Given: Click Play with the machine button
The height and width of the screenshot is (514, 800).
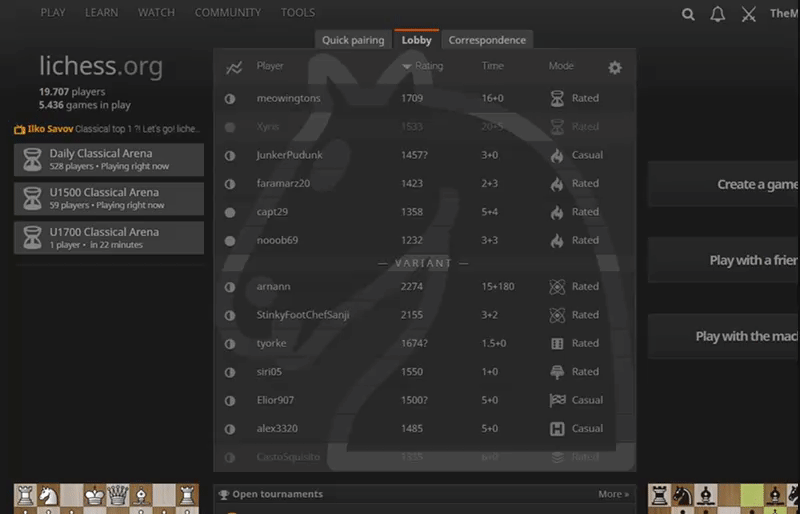Looking at the screenshot, I should pyautogui.click(x=723, y=336).
